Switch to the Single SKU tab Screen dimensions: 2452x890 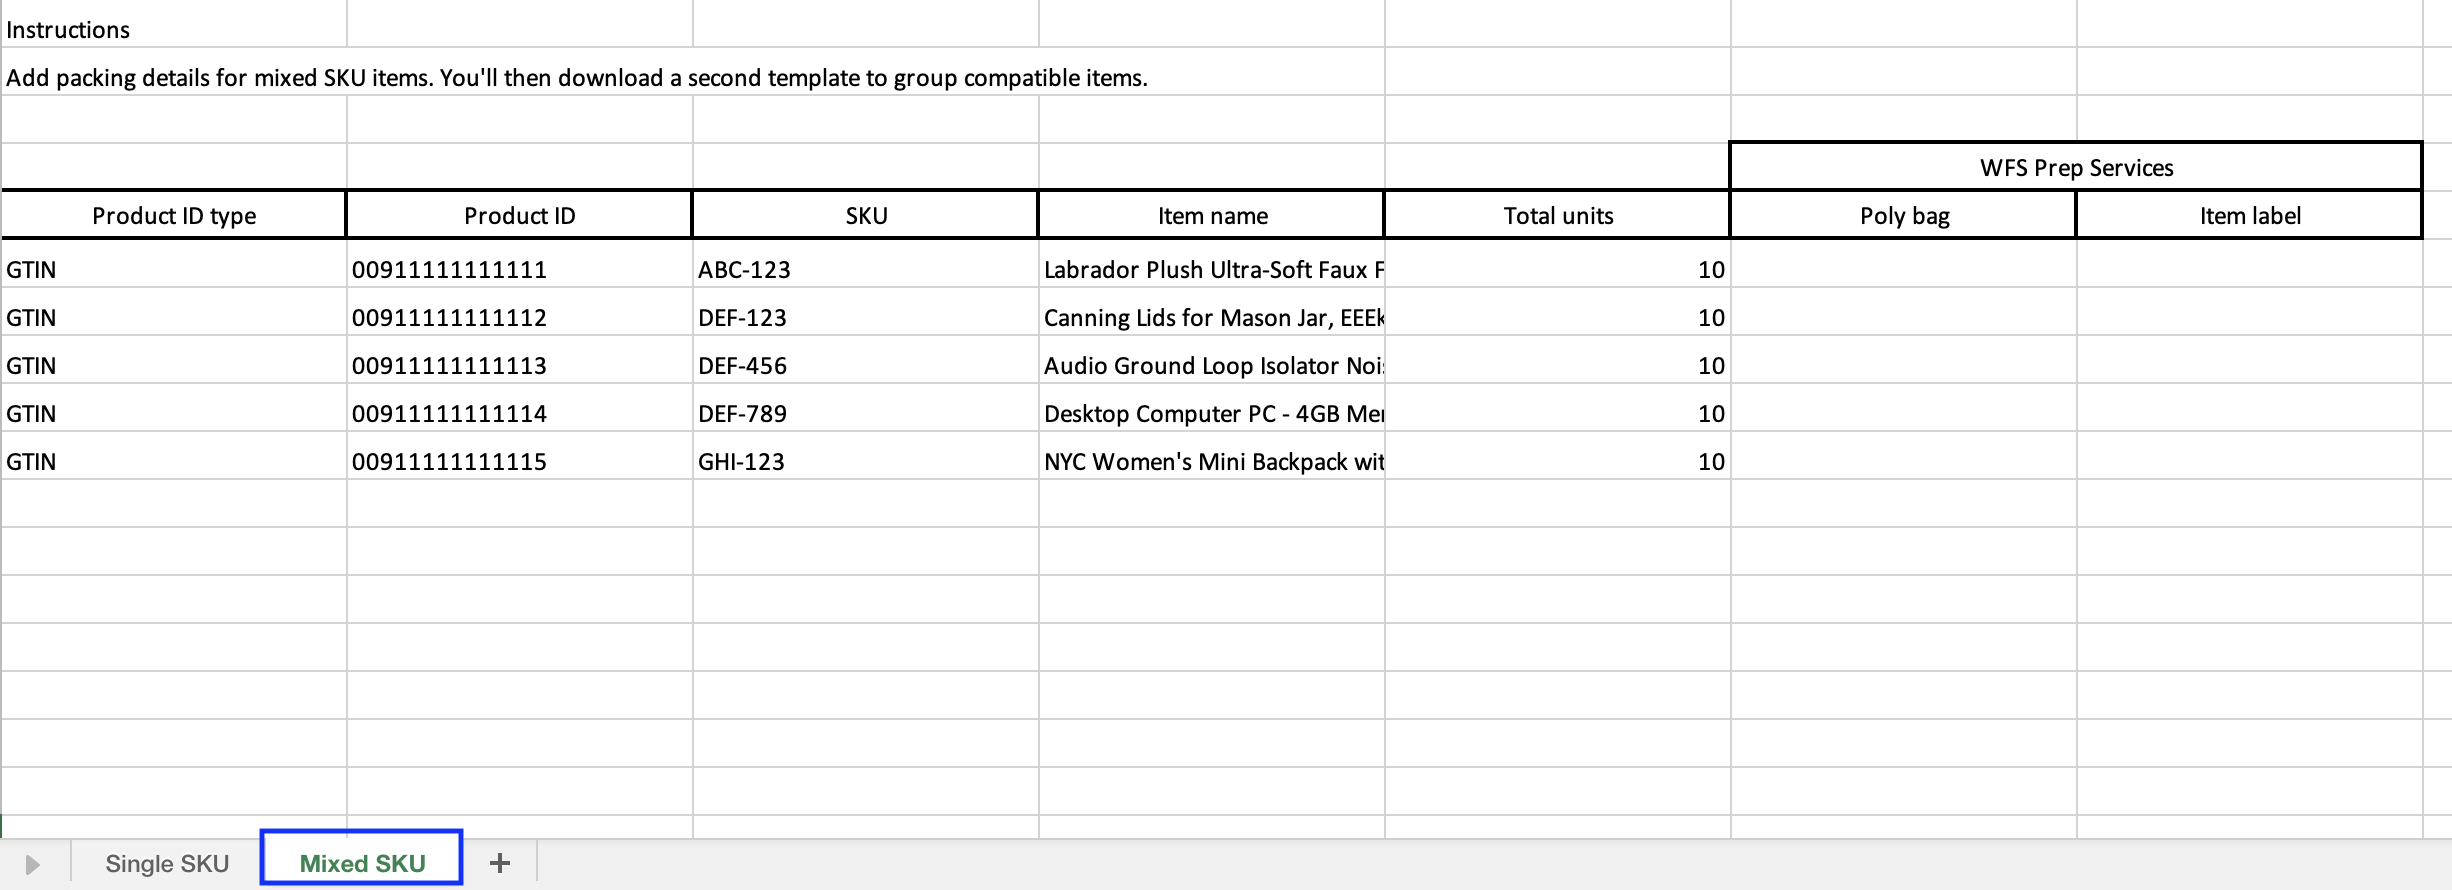coord(167,863)
